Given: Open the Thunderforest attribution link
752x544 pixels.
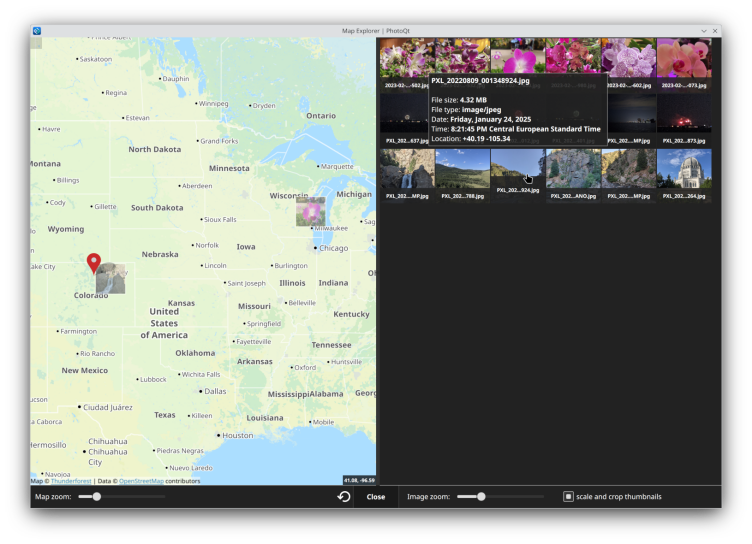Looking at the screenshot, I should [70, 481].
